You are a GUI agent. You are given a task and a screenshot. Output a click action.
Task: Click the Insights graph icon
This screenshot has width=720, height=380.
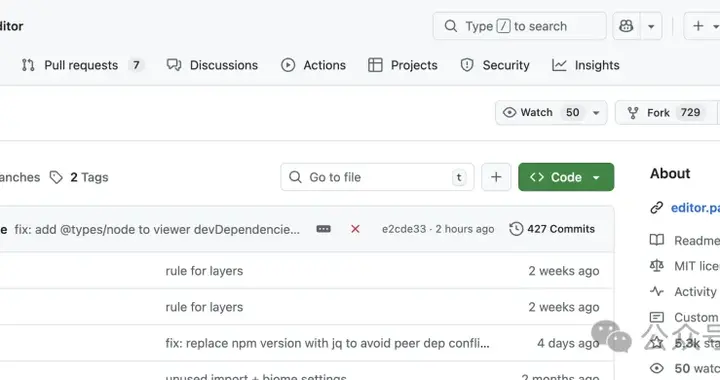coord(559,65)
